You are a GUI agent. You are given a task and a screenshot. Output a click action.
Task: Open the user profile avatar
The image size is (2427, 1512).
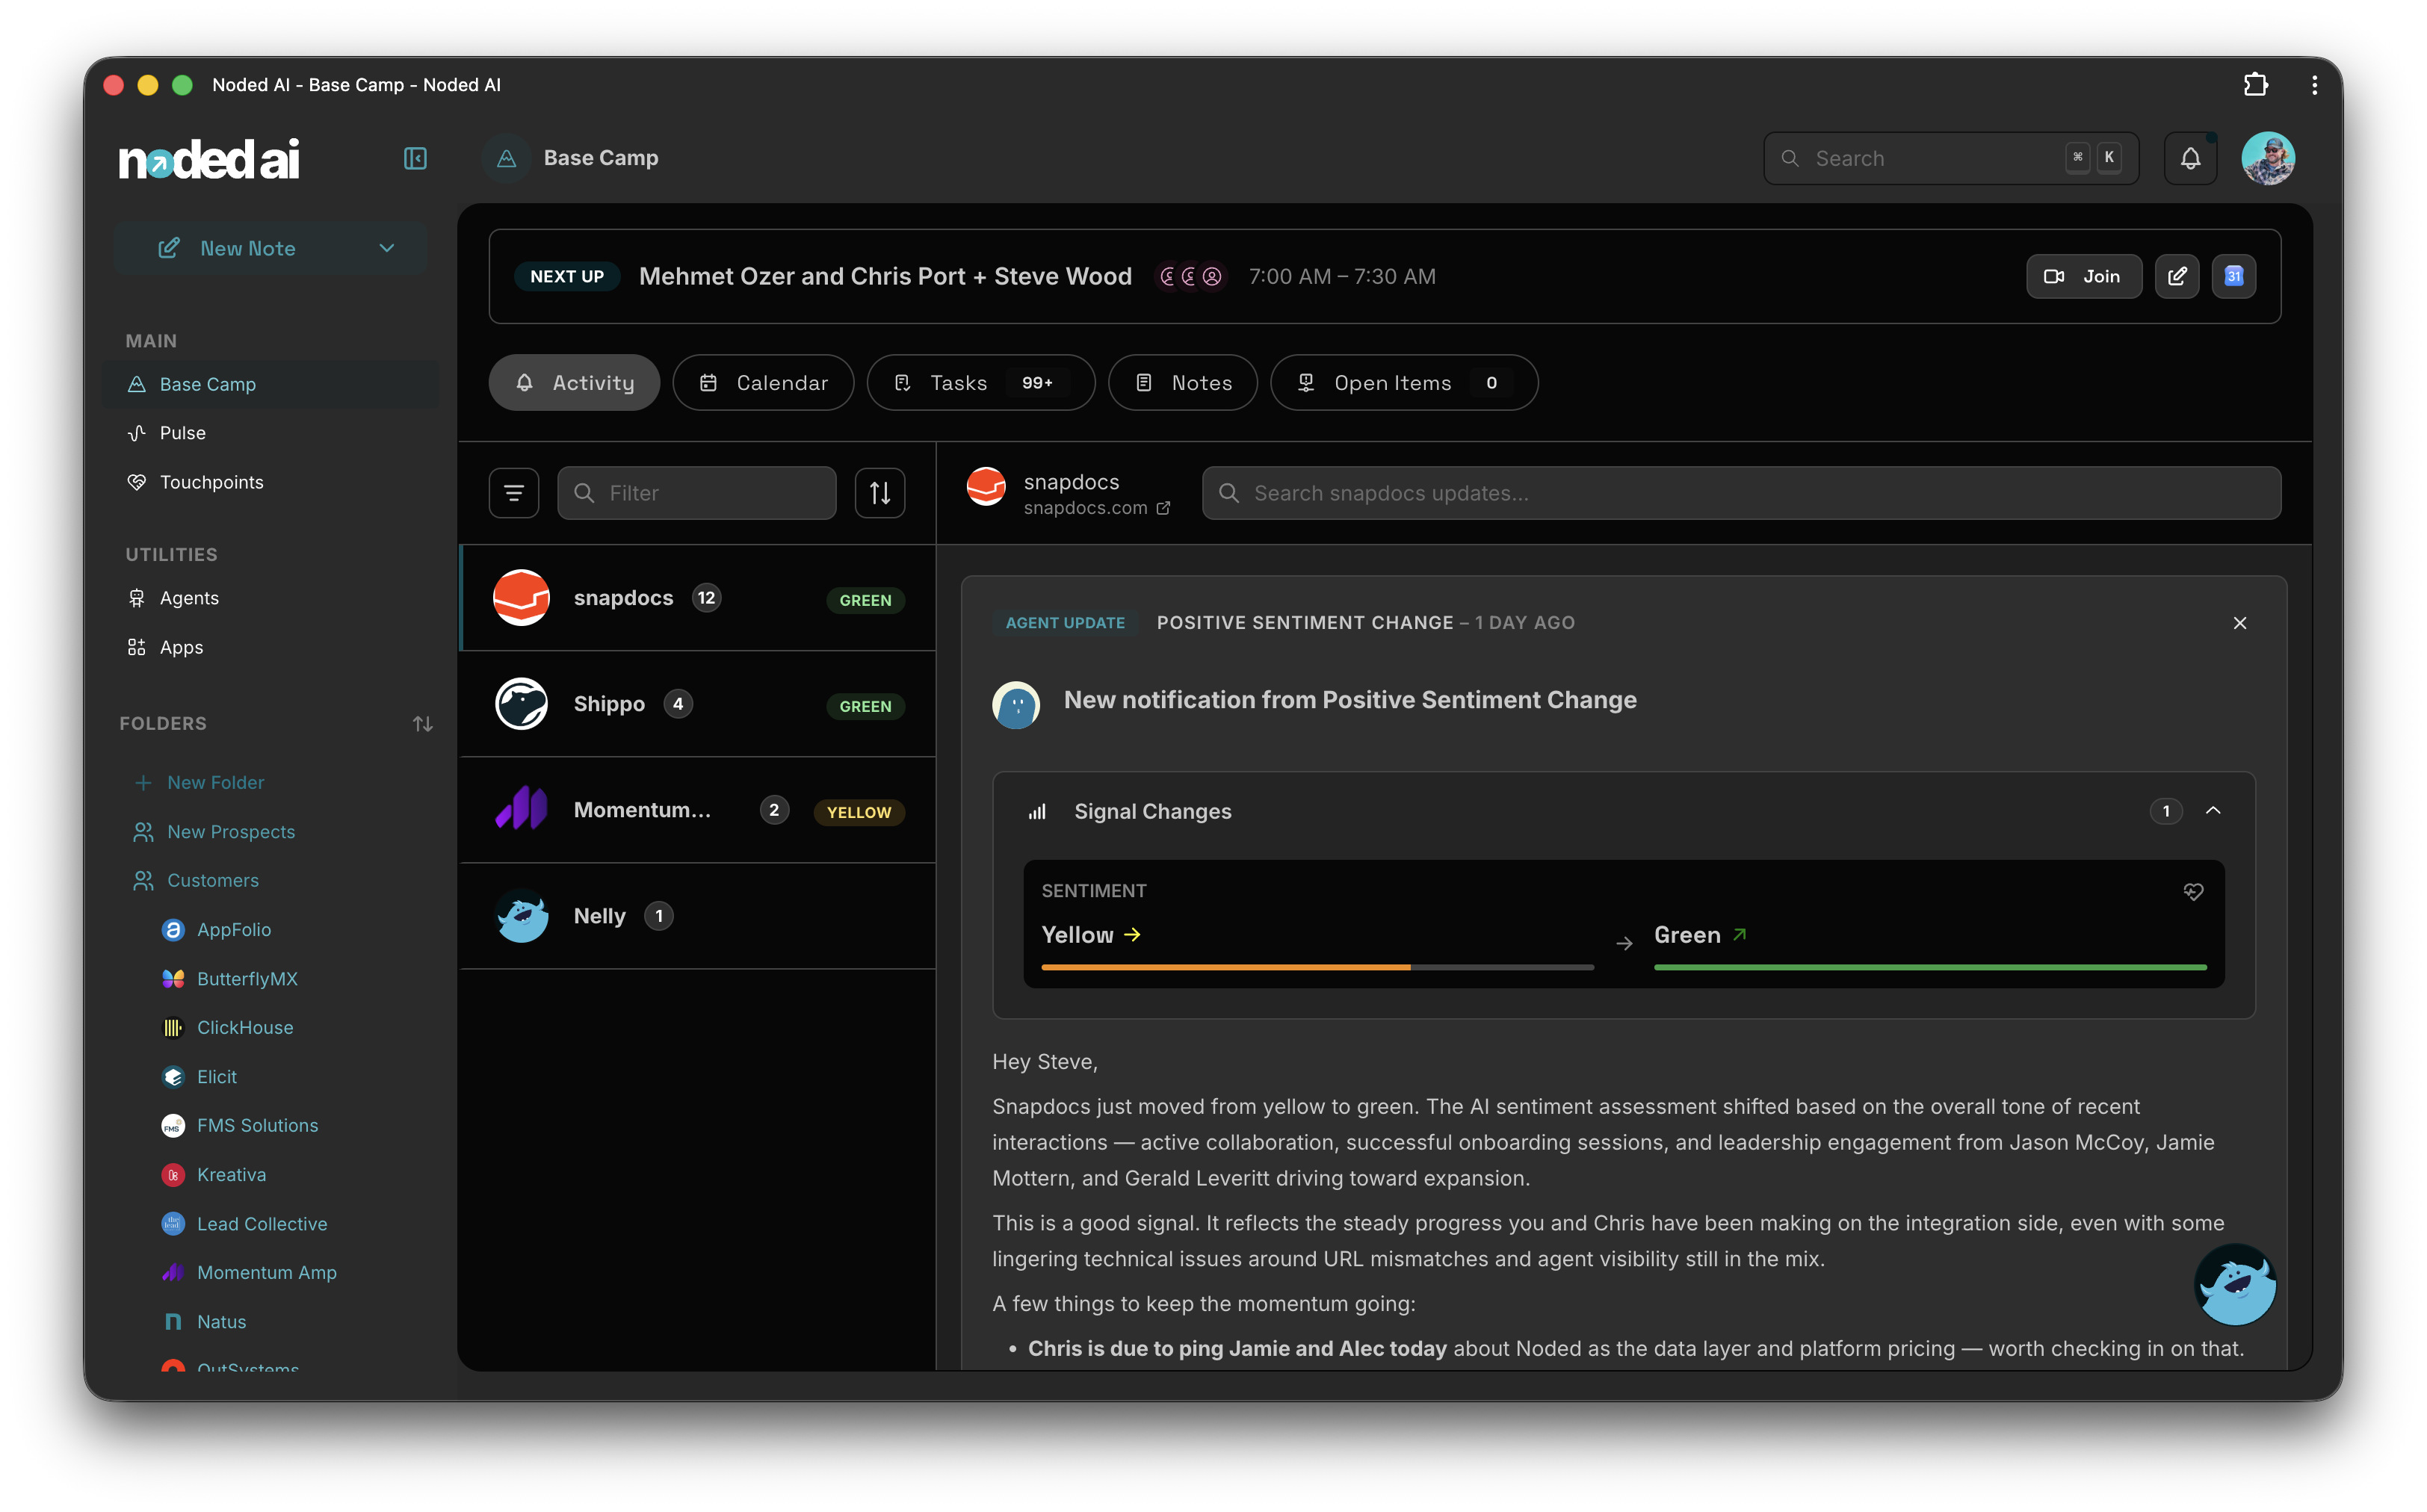2268,158
